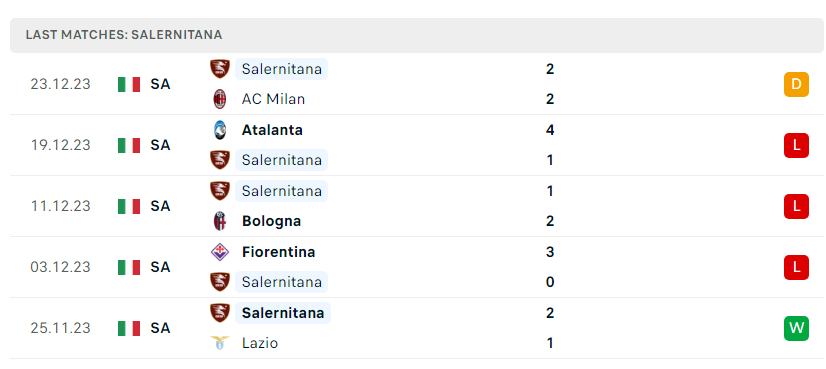
Task: Click Italian flag on the 19.12.23 match
Action: coord(129,145)
